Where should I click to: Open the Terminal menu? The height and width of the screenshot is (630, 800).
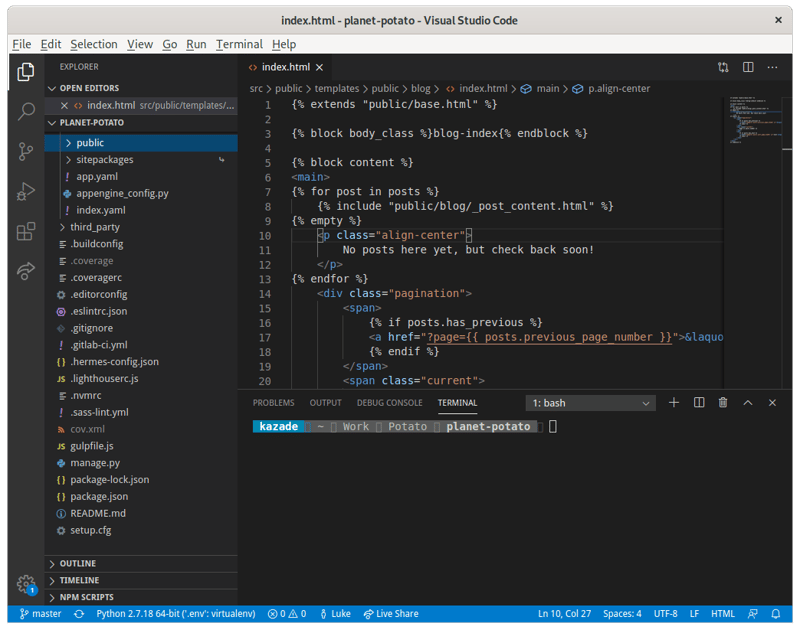tap(239, 44)
